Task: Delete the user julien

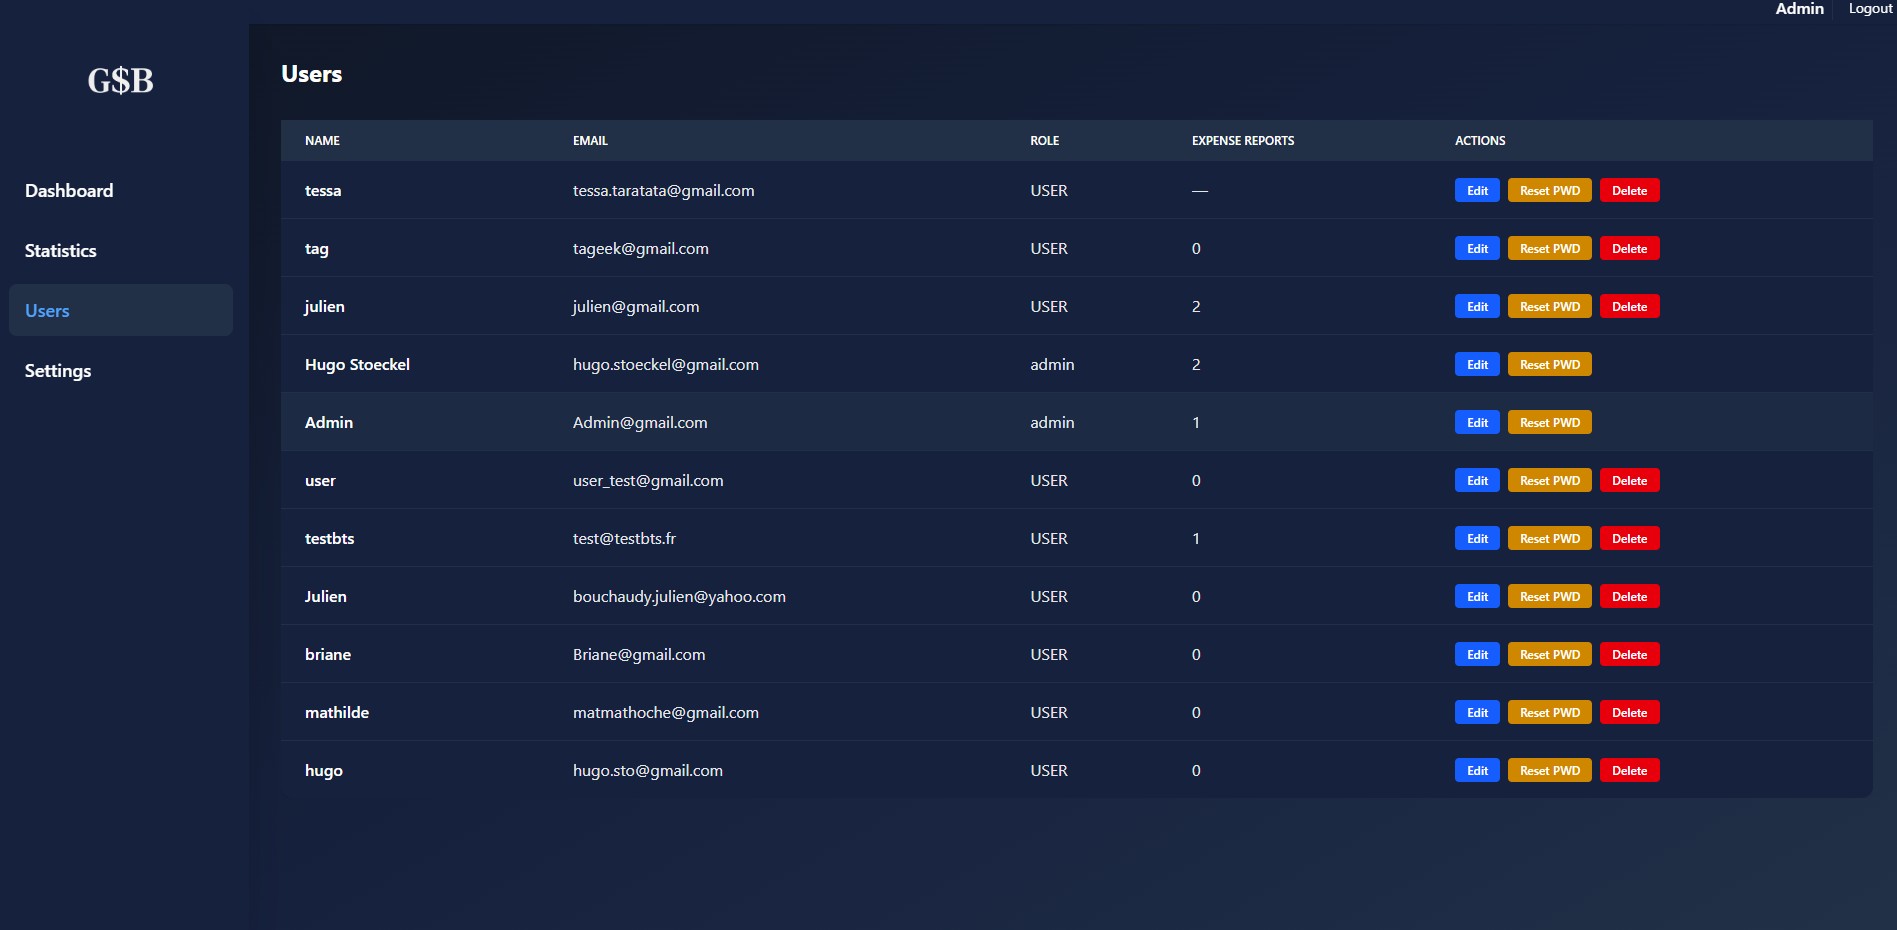Action: coord(1629,307)
